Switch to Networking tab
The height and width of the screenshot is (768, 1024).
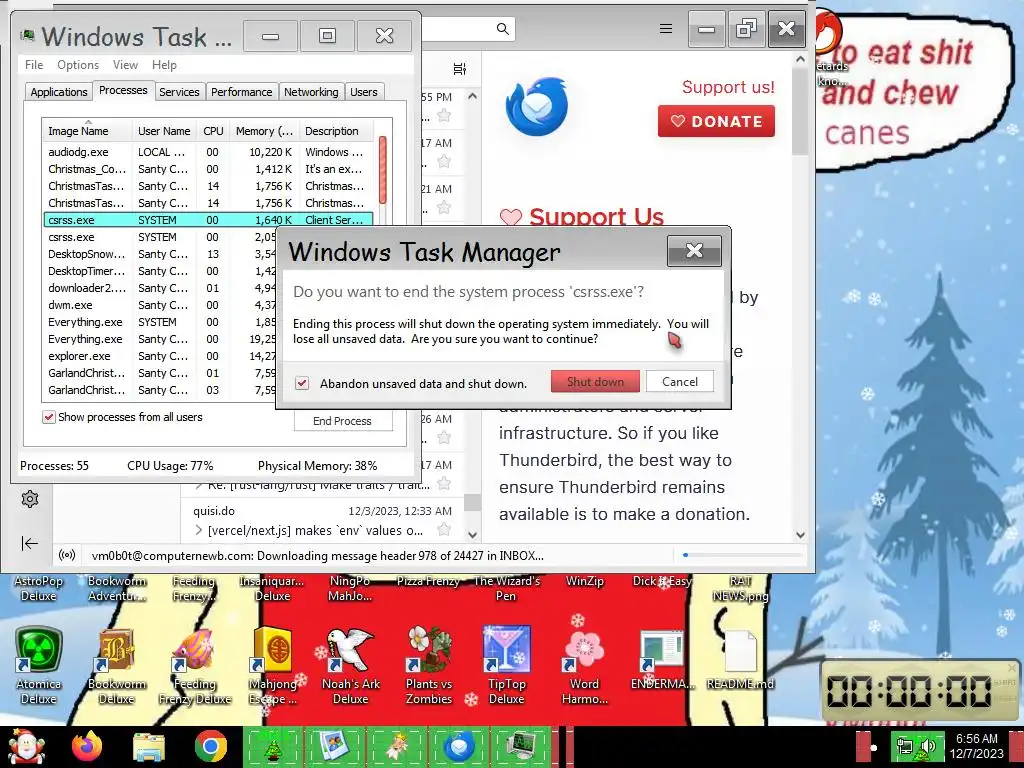pyautogui.click(x=312, y=92)
